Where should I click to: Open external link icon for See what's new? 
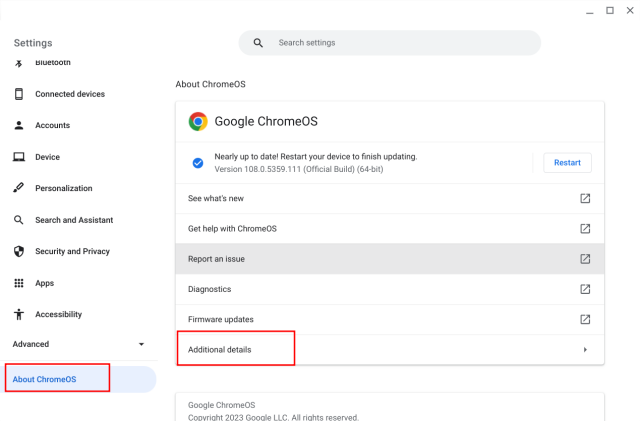(x=585, y=198)
